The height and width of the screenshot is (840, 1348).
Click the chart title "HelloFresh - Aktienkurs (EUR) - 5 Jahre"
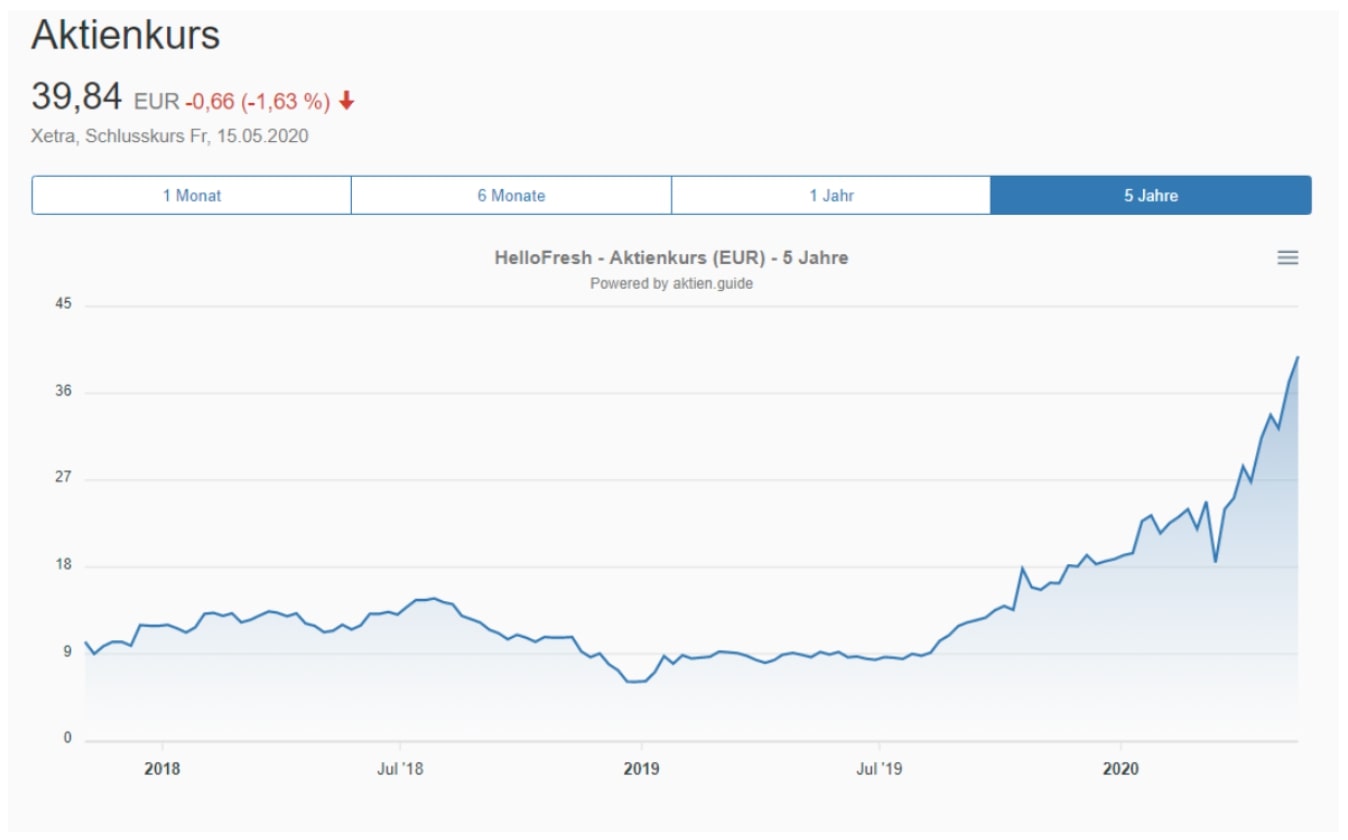(x=671, y=258)
